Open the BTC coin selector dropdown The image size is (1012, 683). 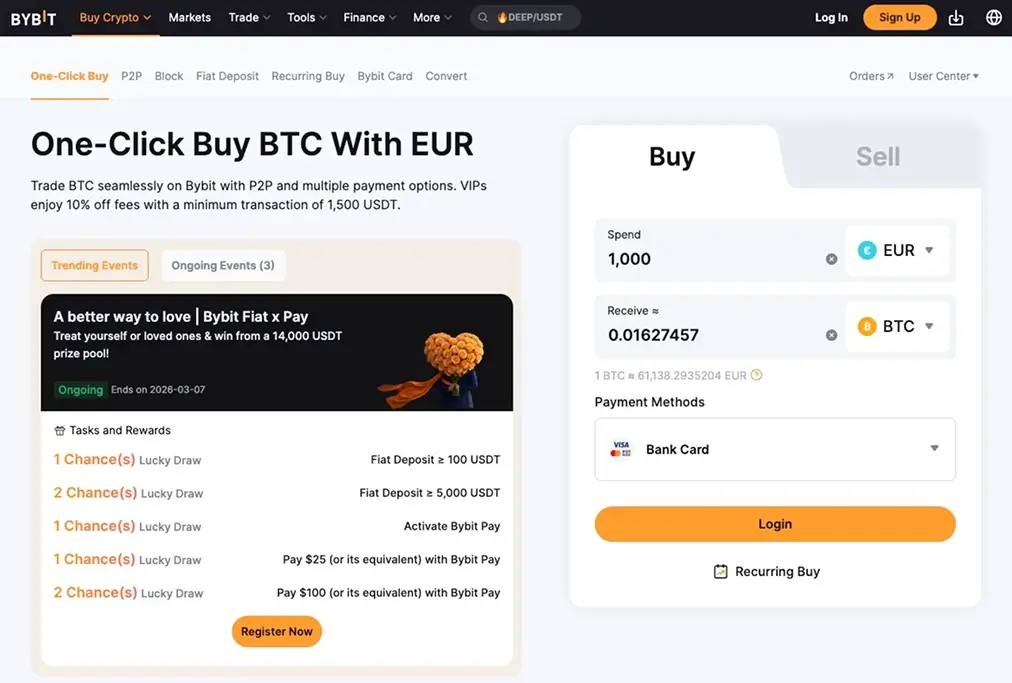click(898, 326)
